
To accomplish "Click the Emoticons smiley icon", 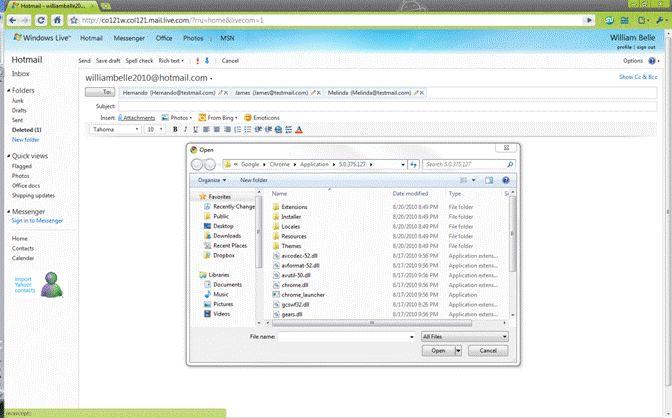I will [248, 117].
